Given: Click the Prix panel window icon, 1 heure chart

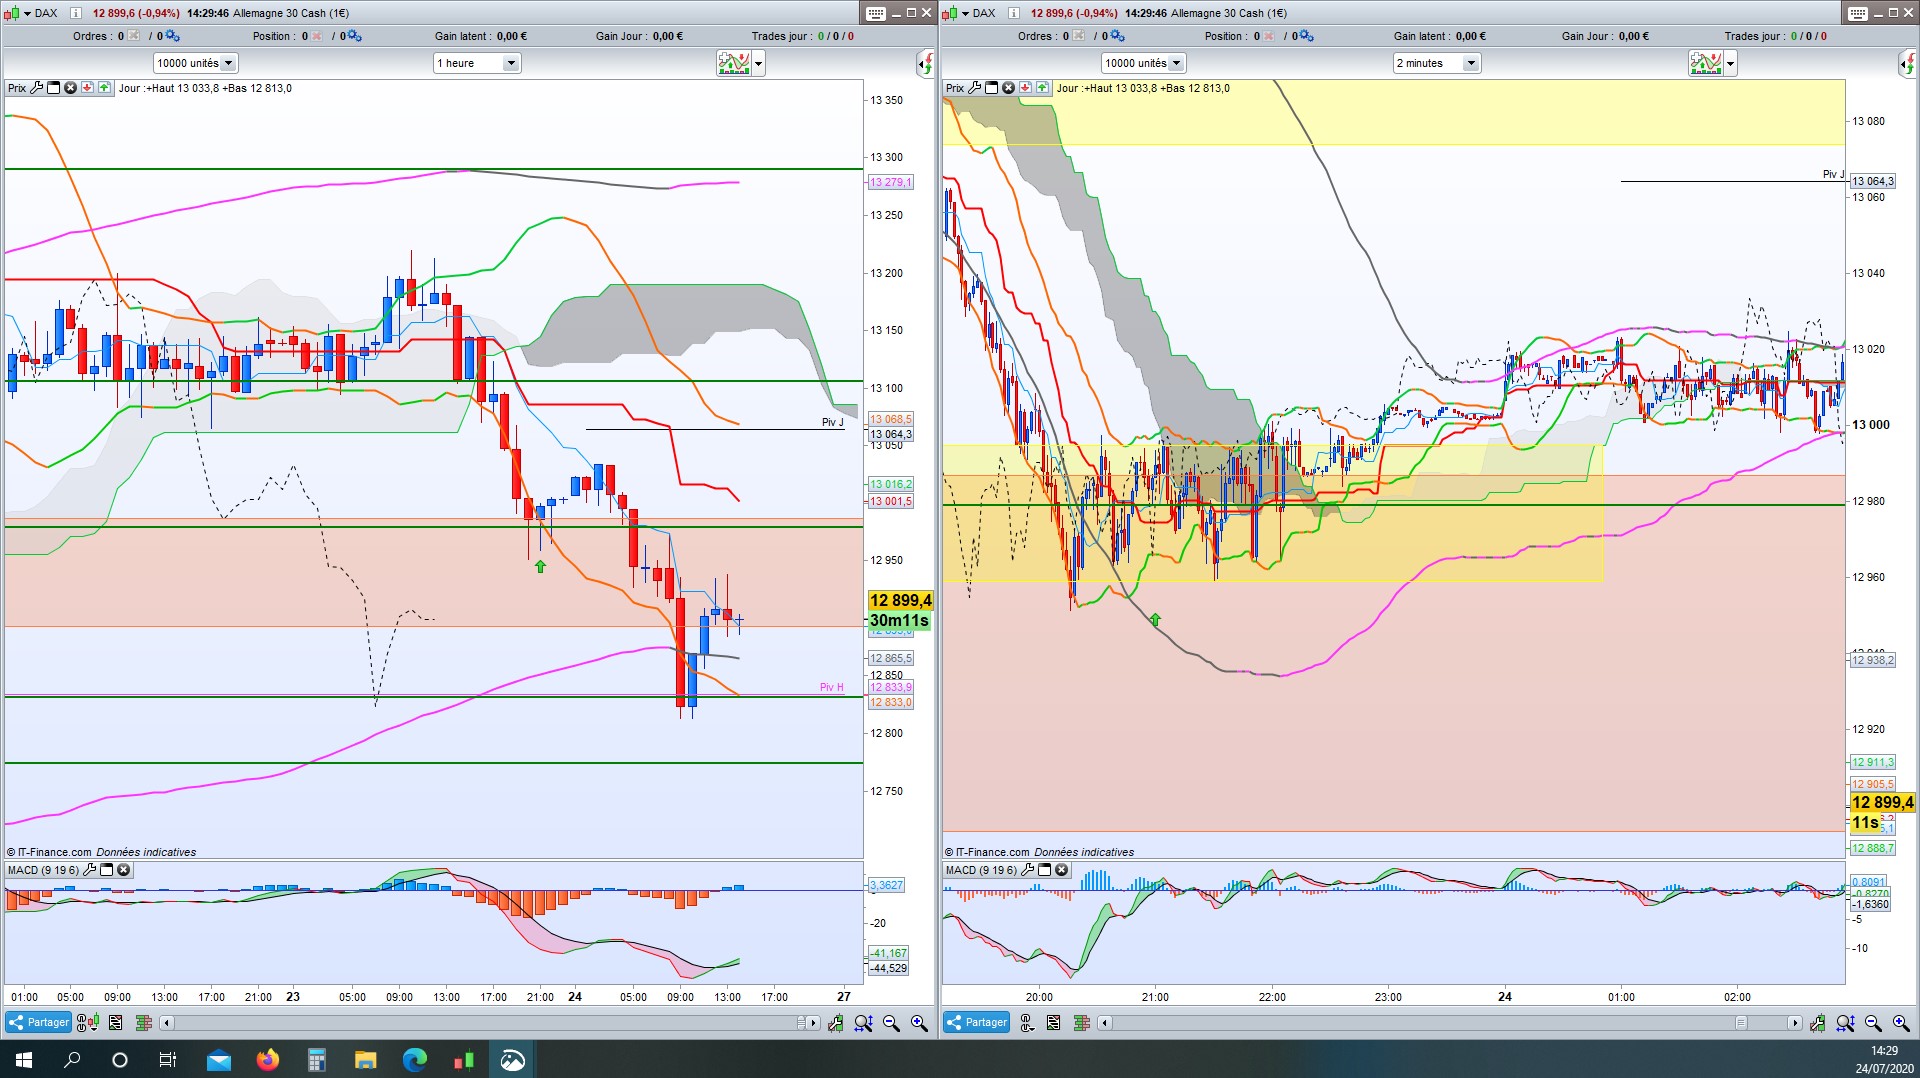Looking at the screenshot, I should point(54,88).
